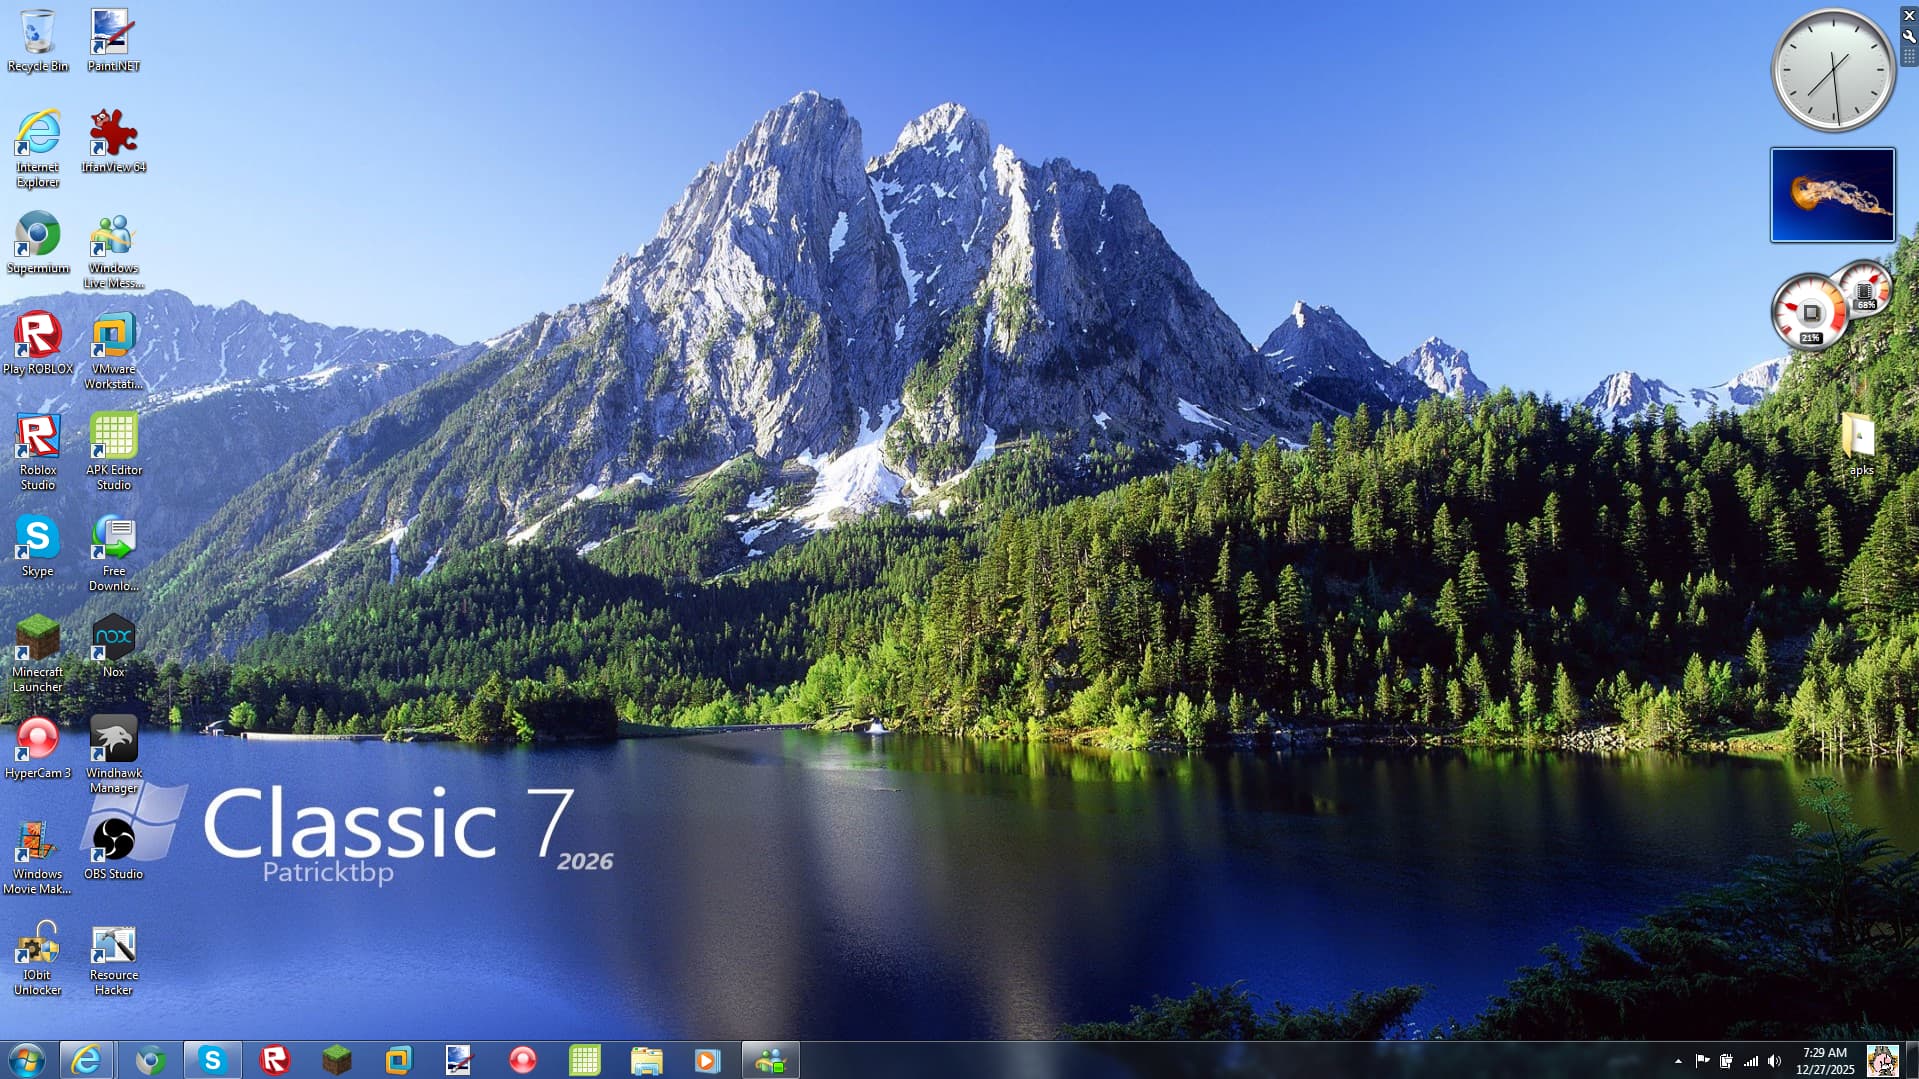Click the volume speaker tray icon
Viewport: 1919px width, 1079px height.
pos(1774,1061)
